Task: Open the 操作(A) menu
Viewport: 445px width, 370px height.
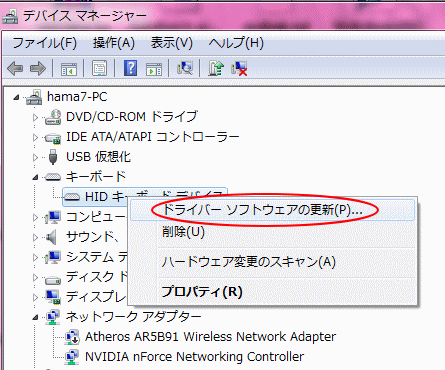Action: click(114, 43)
